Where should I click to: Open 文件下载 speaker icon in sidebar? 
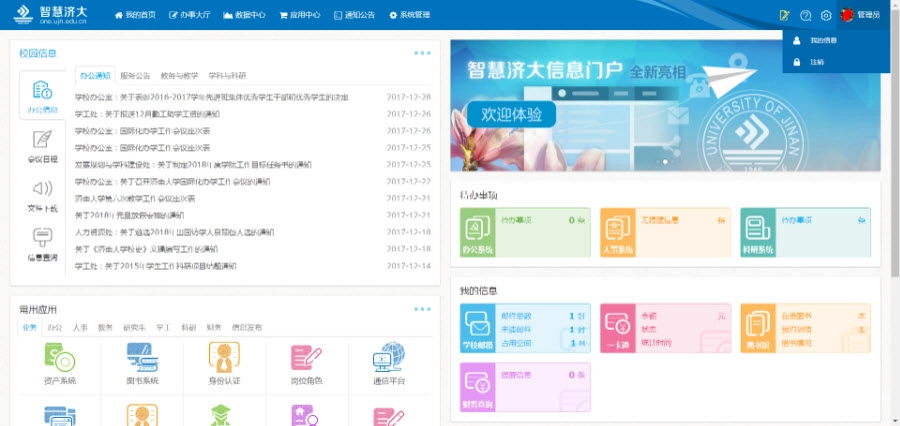click(42, 190)
